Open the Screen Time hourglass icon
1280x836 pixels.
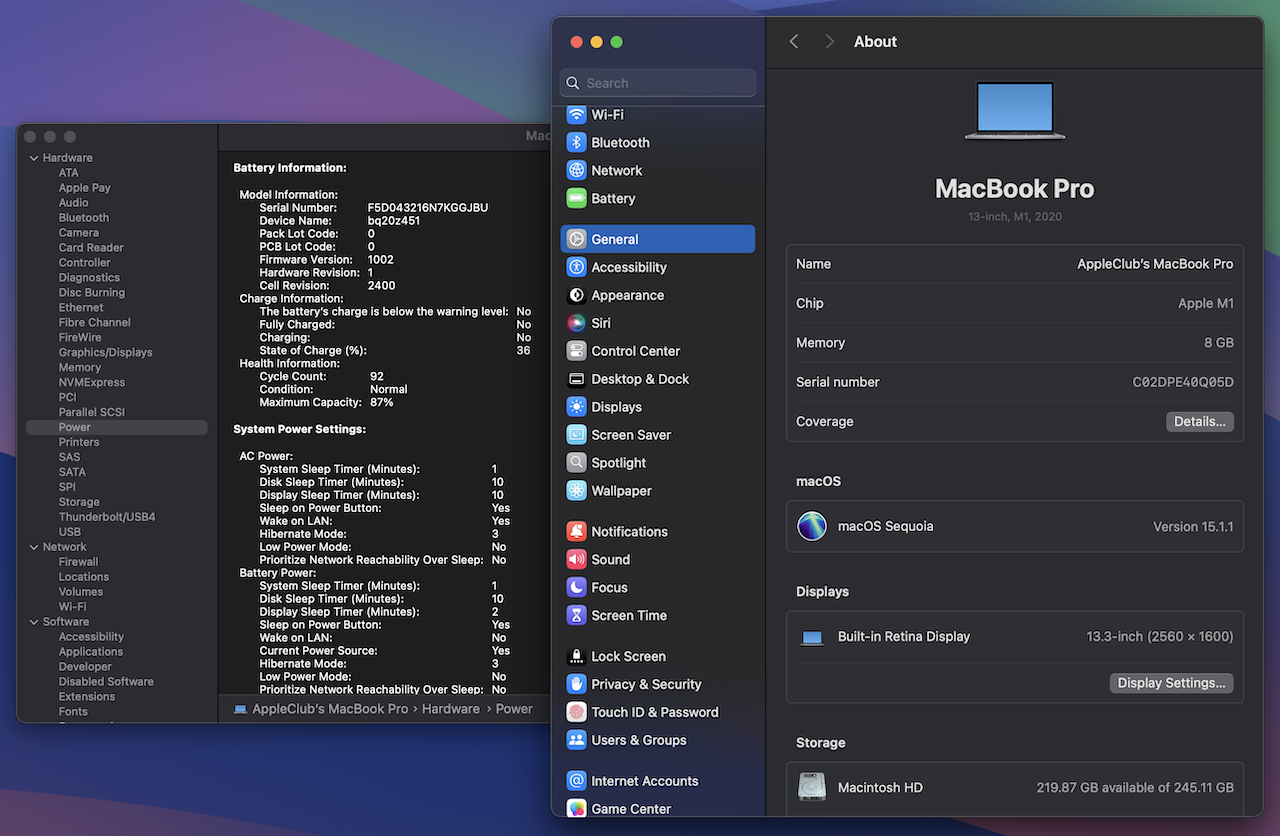point(576,616)
